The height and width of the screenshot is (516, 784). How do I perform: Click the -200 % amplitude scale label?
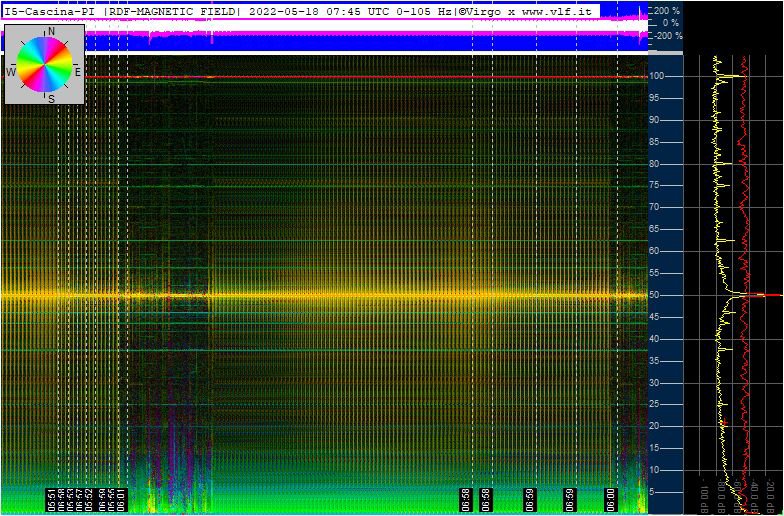click(665, 35)
